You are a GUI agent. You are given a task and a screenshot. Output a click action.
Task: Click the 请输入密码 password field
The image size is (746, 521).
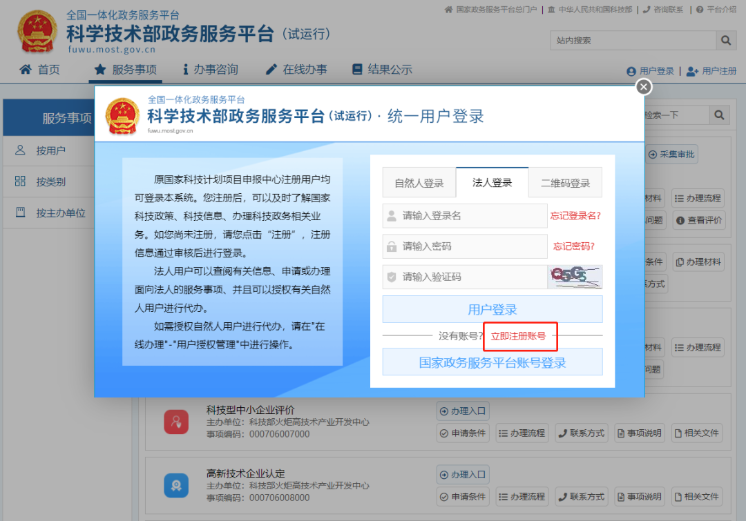pos(464,246)
